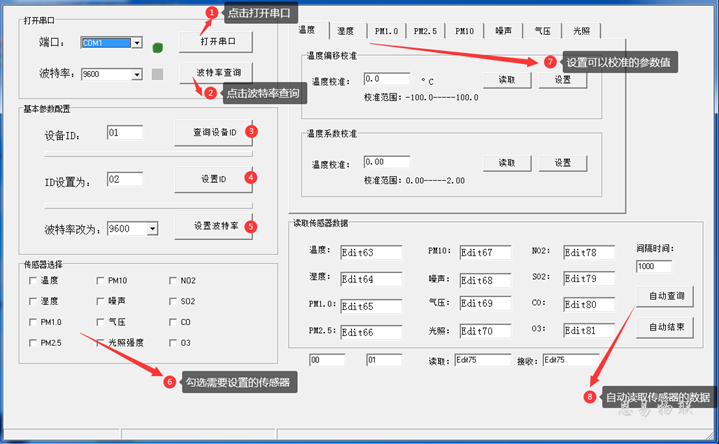Click red number 4 marker beside 设置ID
The image size is (719, 444).
pyautogui.click(x=251, y=178)
